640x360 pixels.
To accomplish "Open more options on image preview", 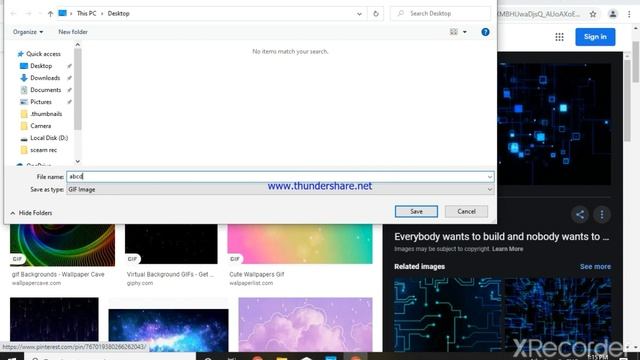I will coord(602,215).
